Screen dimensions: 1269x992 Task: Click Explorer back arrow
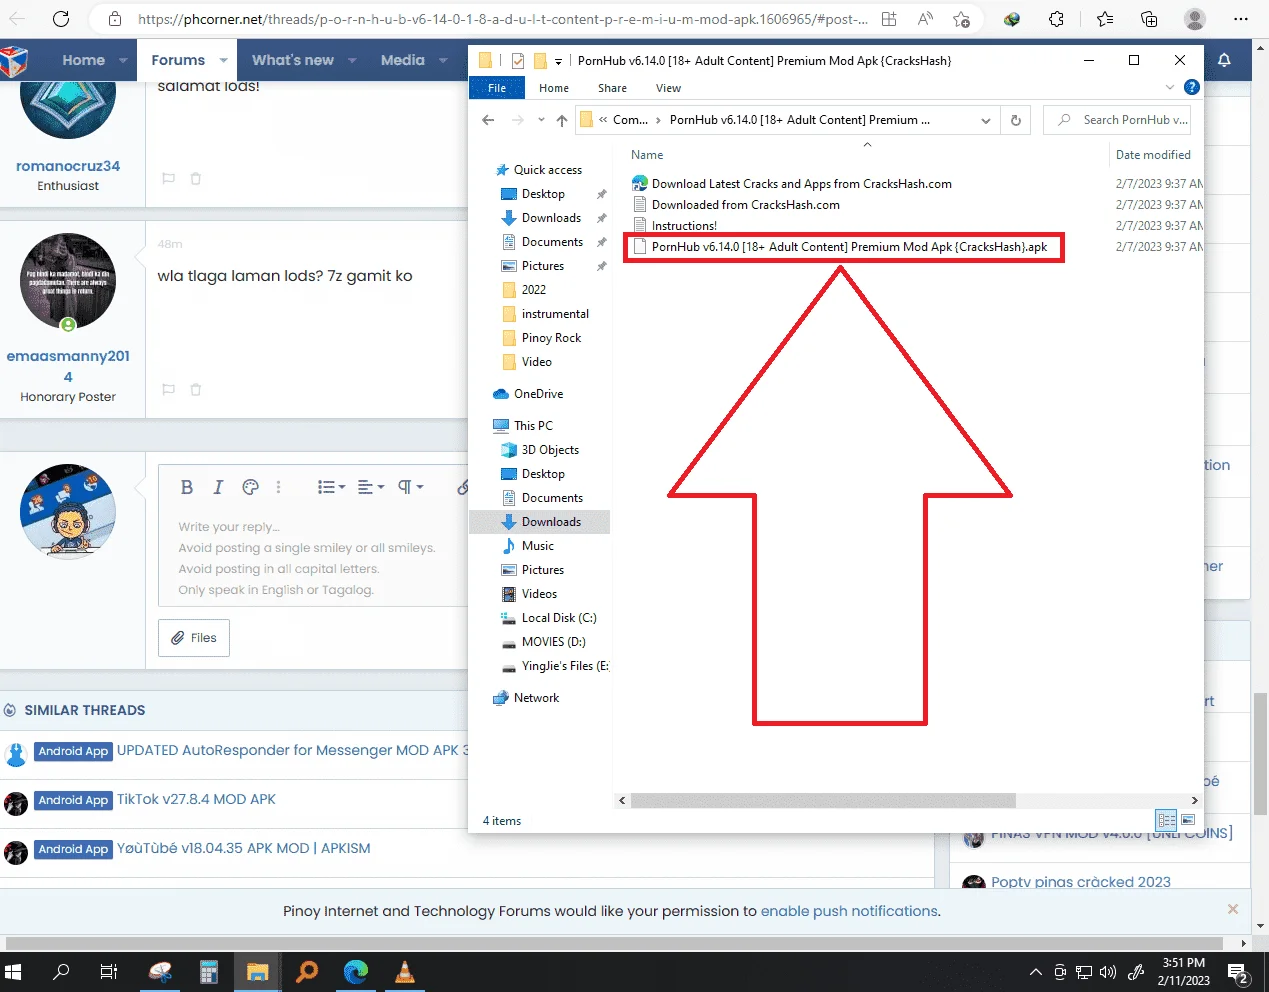[x=488, y=120]
